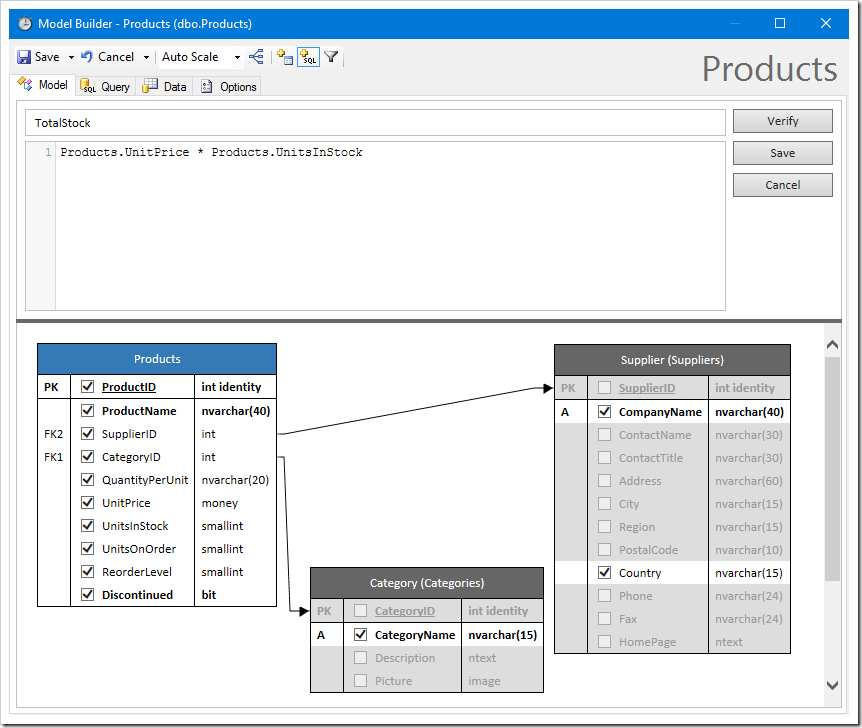
Task: Check the HomePage checkbox
Action: point(604,642)
